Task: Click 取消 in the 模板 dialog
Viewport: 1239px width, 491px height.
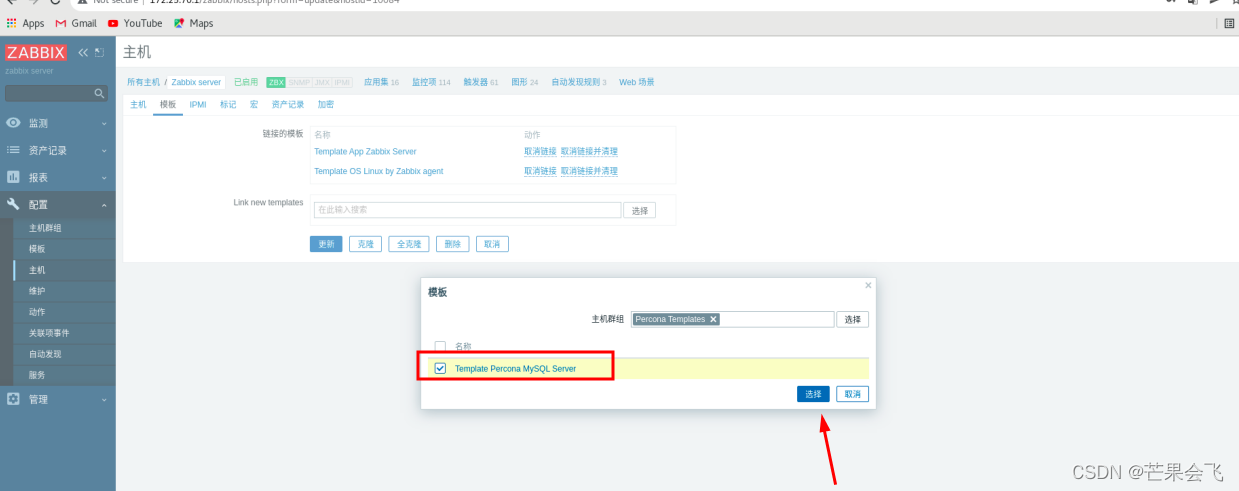Action: coord(852,394)
